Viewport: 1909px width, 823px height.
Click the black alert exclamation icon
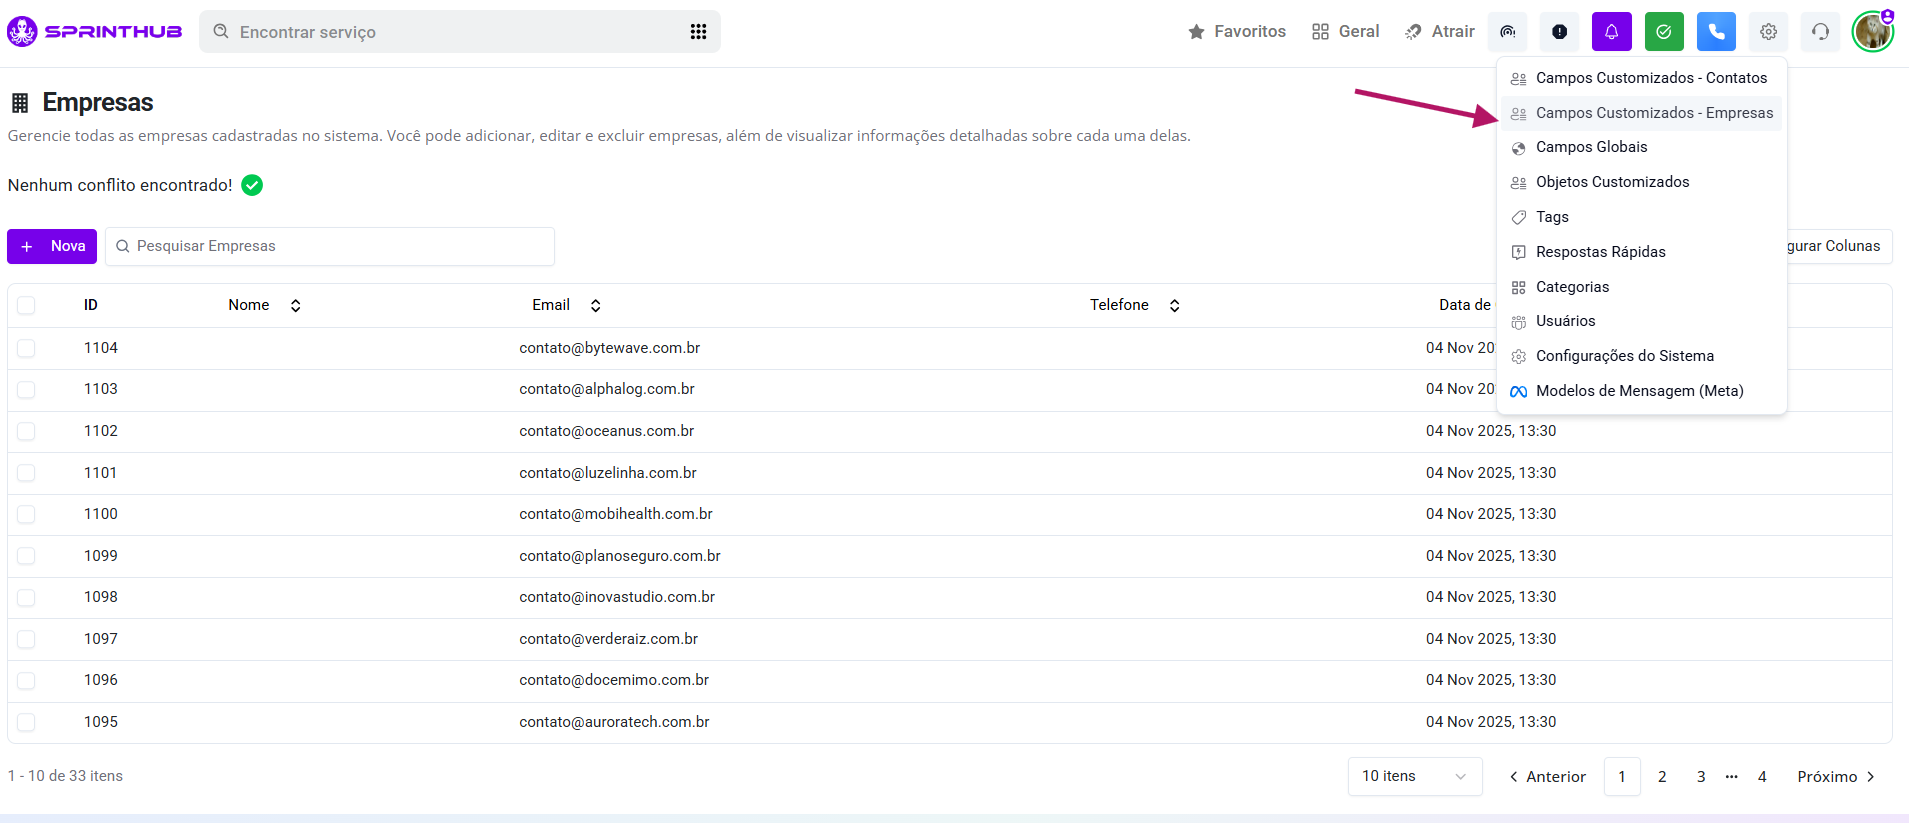pos(1559,32)
